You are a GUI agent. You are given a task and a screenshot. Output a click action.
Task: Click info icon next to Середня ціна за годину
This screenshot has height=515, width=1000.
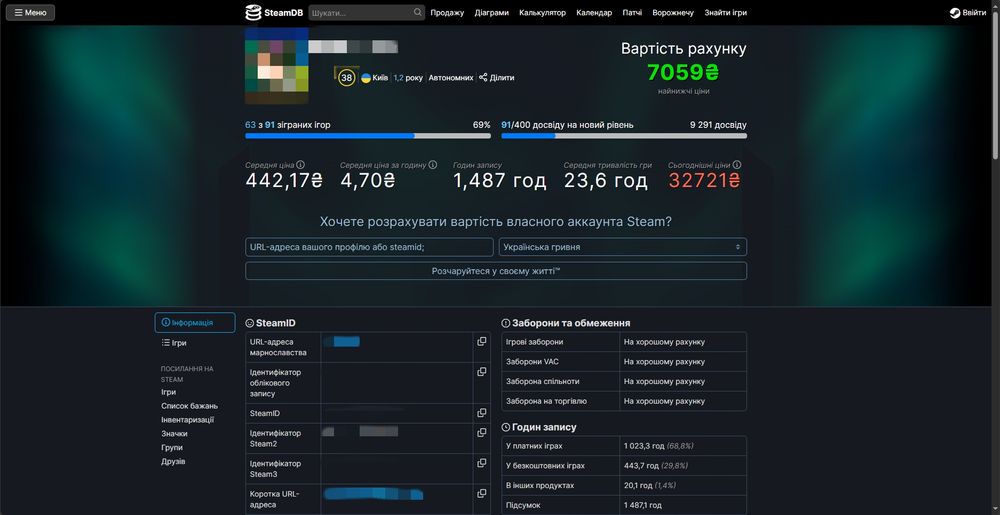point(433,165)
